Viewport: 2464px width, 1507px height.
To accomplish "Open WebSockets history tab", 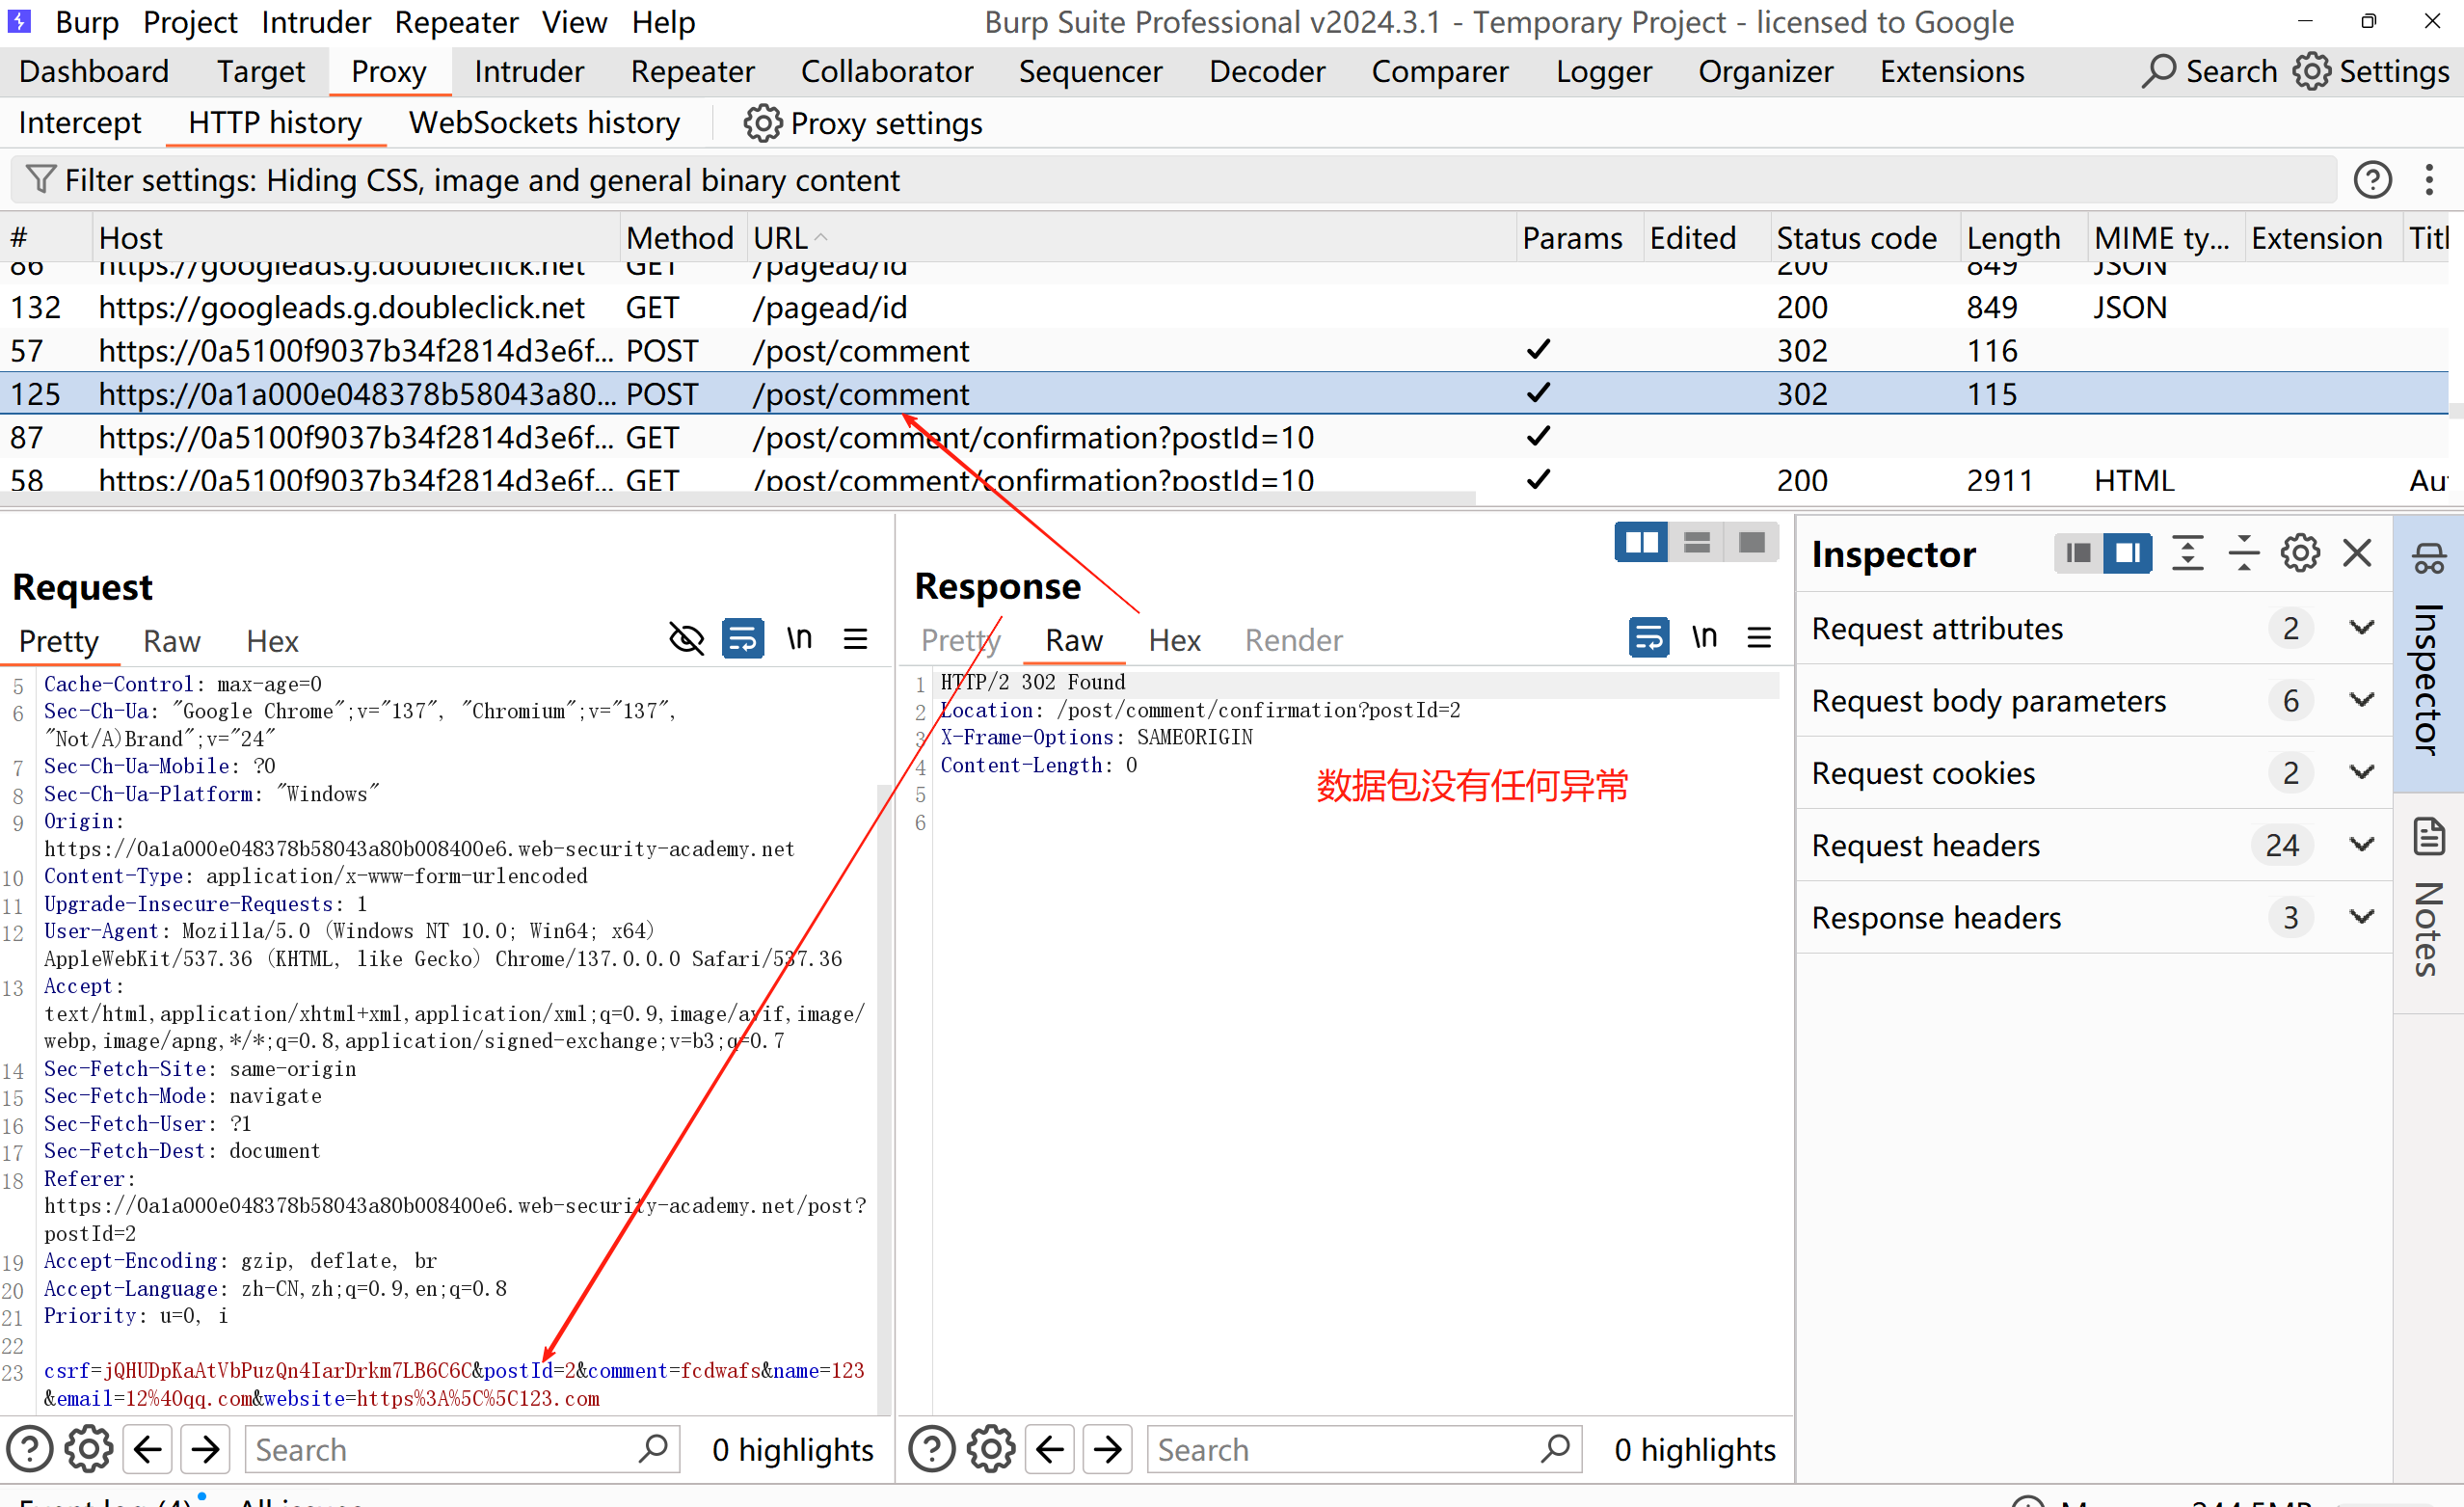I will [544, 123].
